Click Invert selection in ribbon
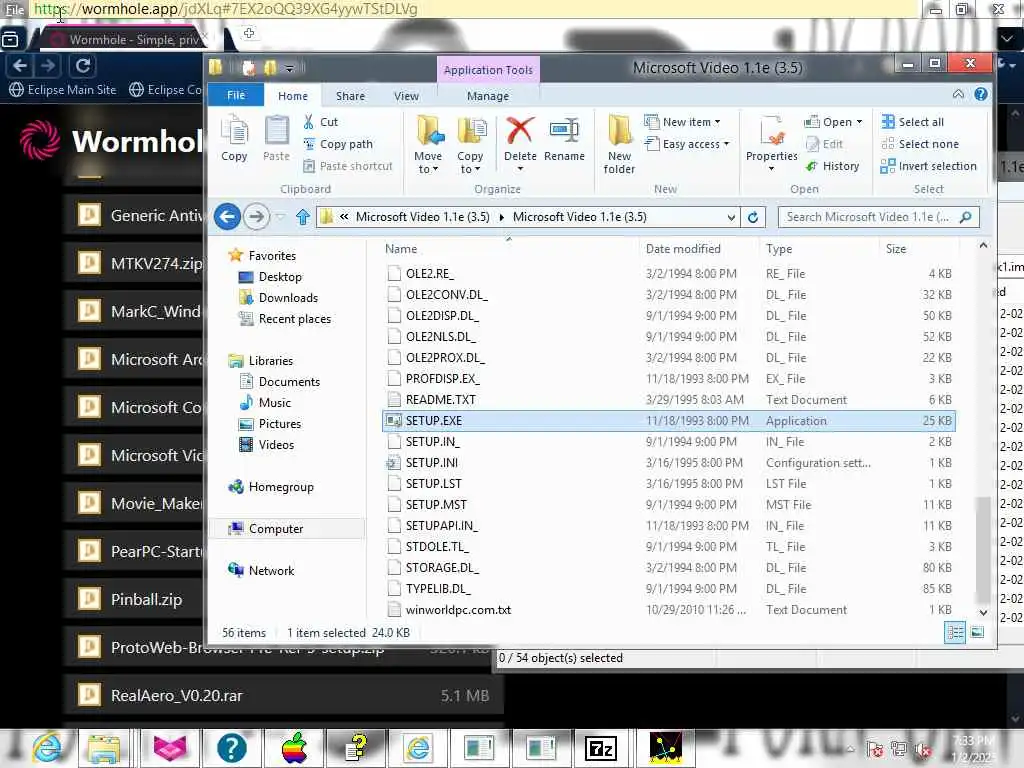1024x768 pixels. pos(929,166)
